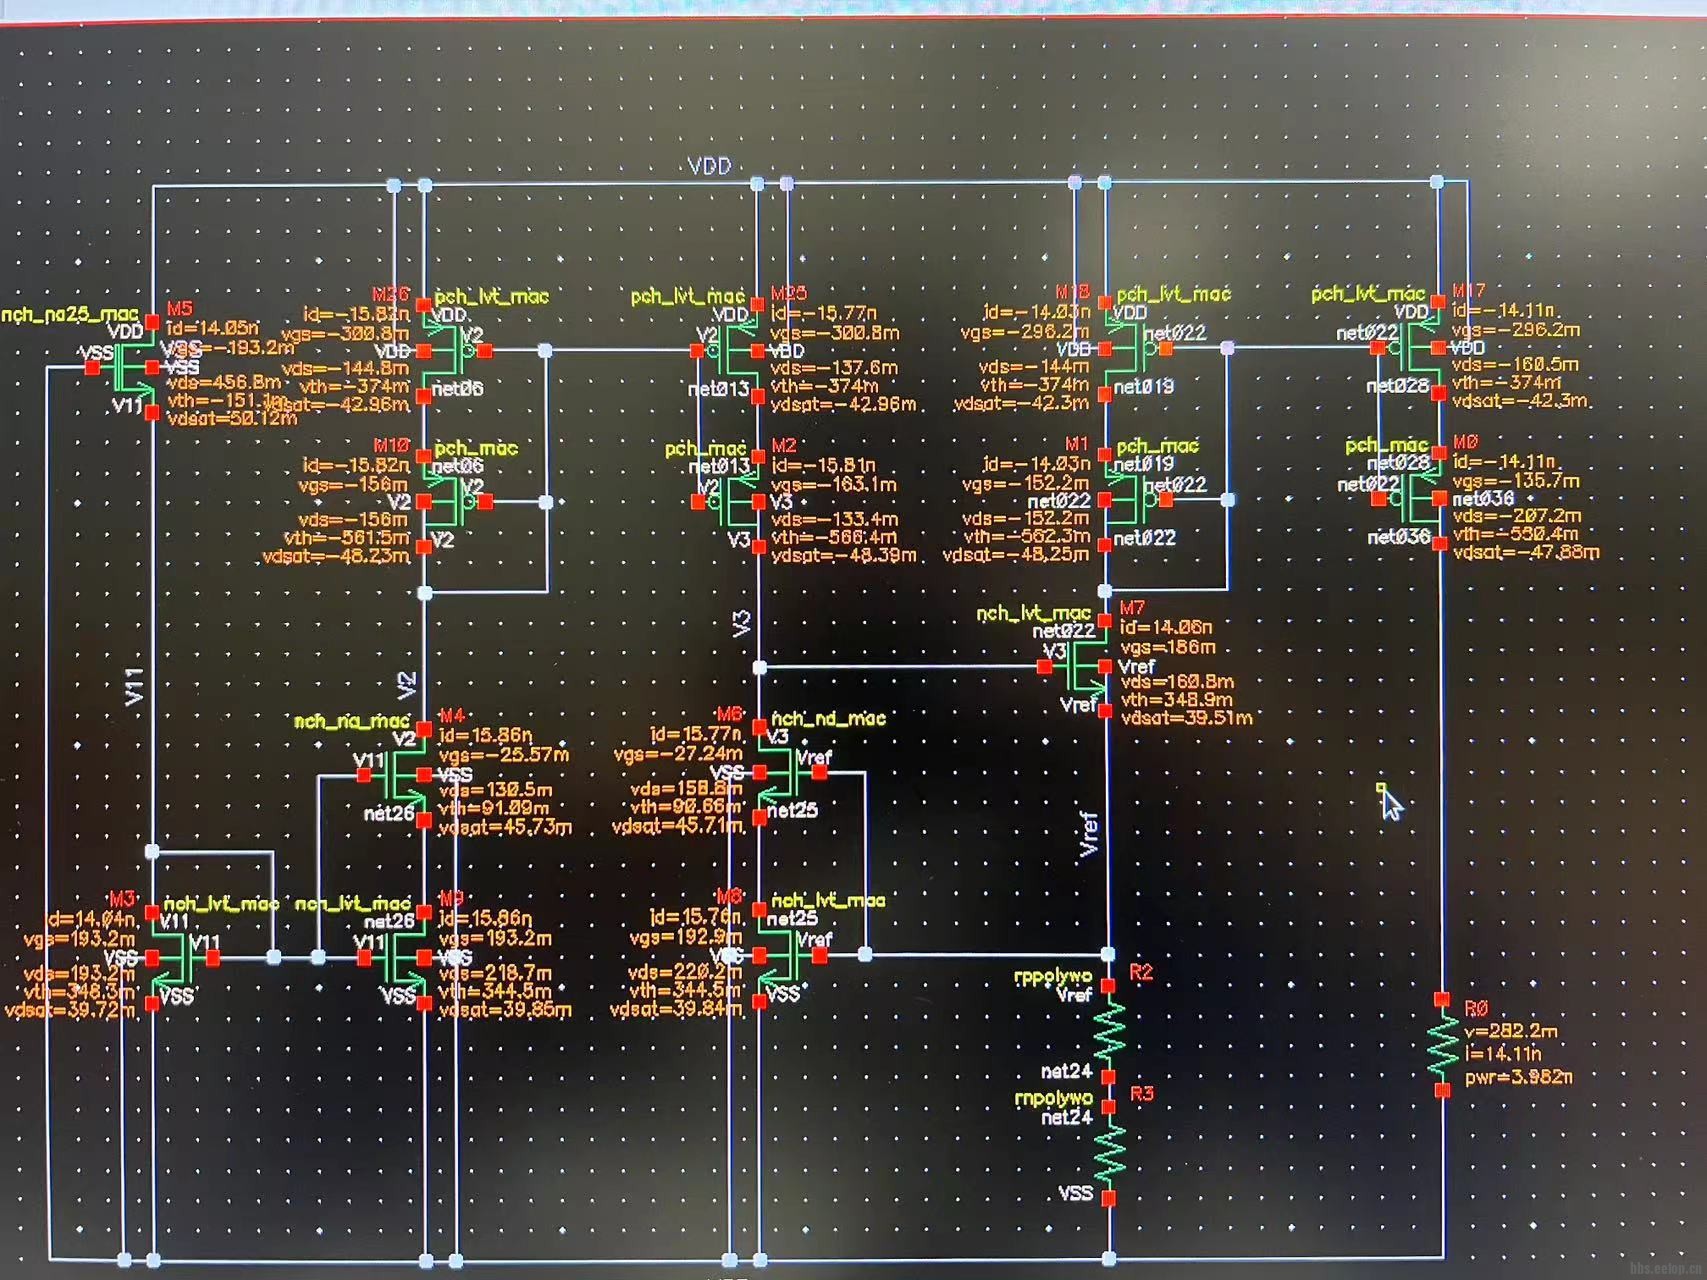Click the net06 label under M26
This screenshot has height=1280, width=1707.
458,388
